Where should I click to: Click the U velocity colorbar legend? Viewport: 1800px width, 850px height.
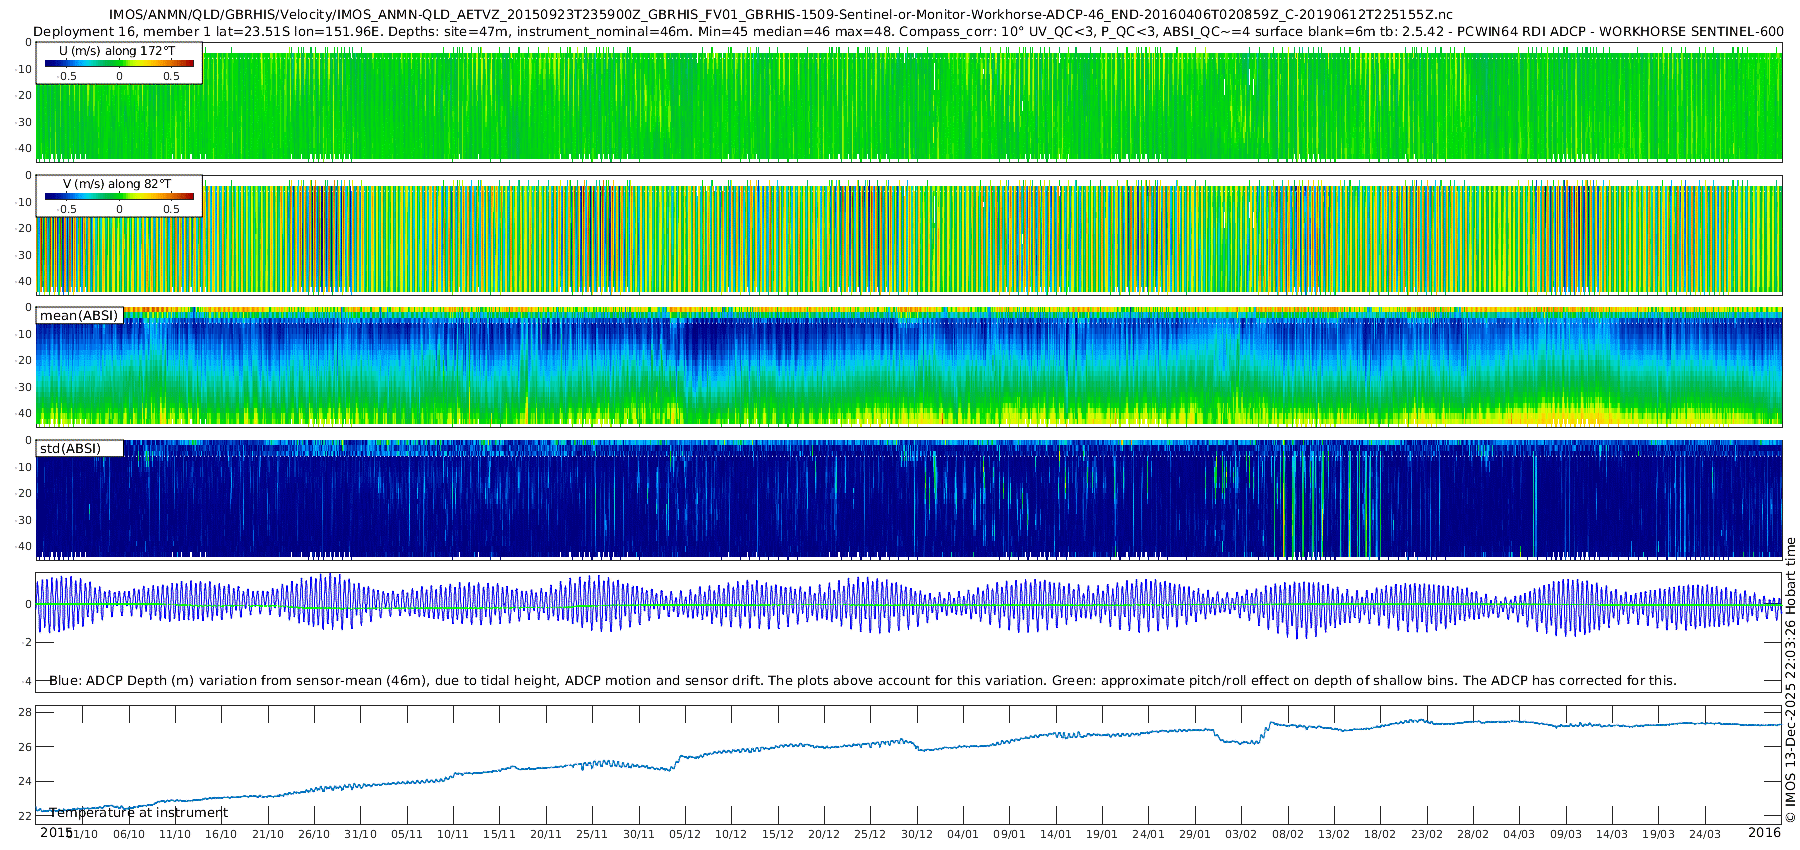(x=119, y=63)
